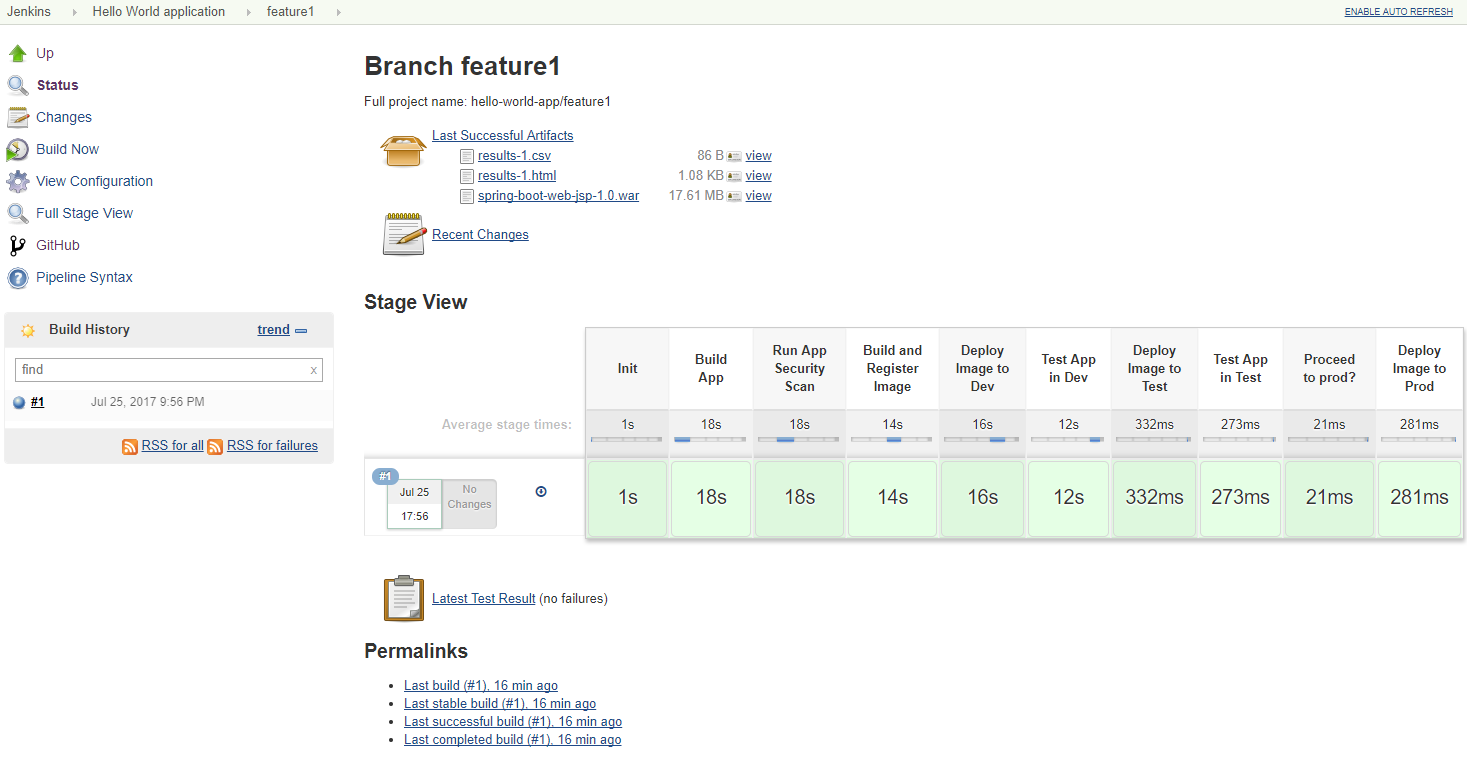Image resolution: width=1467 pixels, height=757 pixels.
Task: Open Full Stage View from sidebar
Action: (x=84, y=213)
